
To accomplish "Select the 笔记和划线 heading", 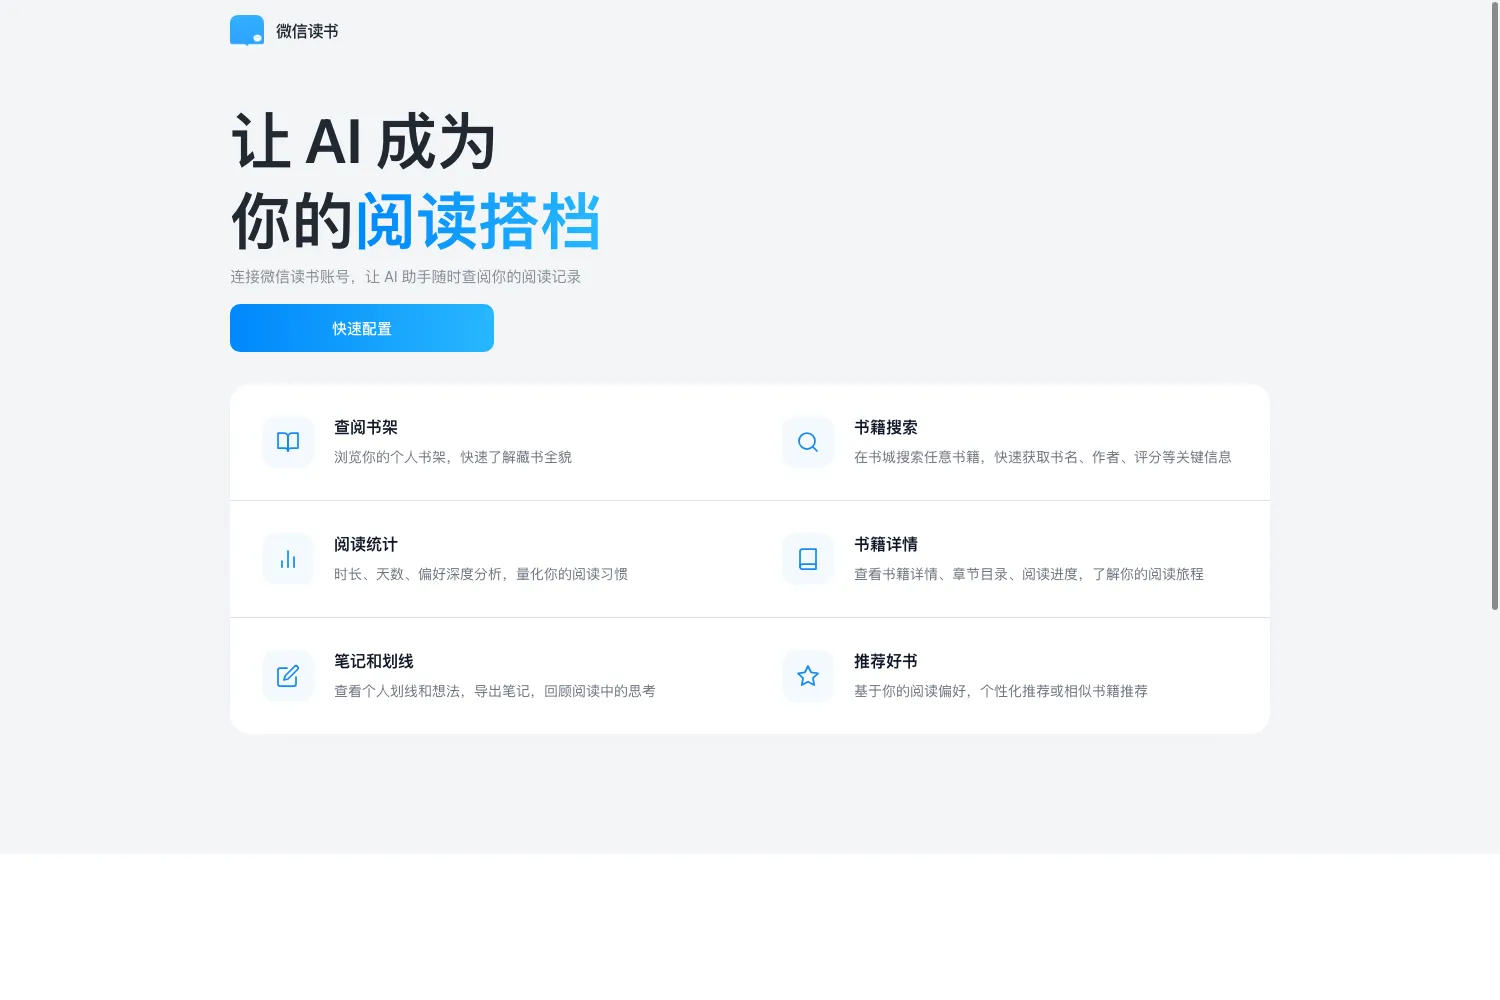I will pyautogui.click(x=374, y=662).
